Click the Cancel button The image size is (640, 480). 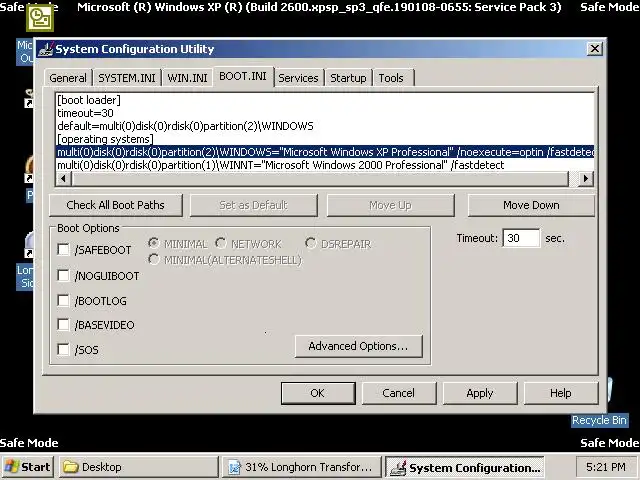[x=398, y=393]
